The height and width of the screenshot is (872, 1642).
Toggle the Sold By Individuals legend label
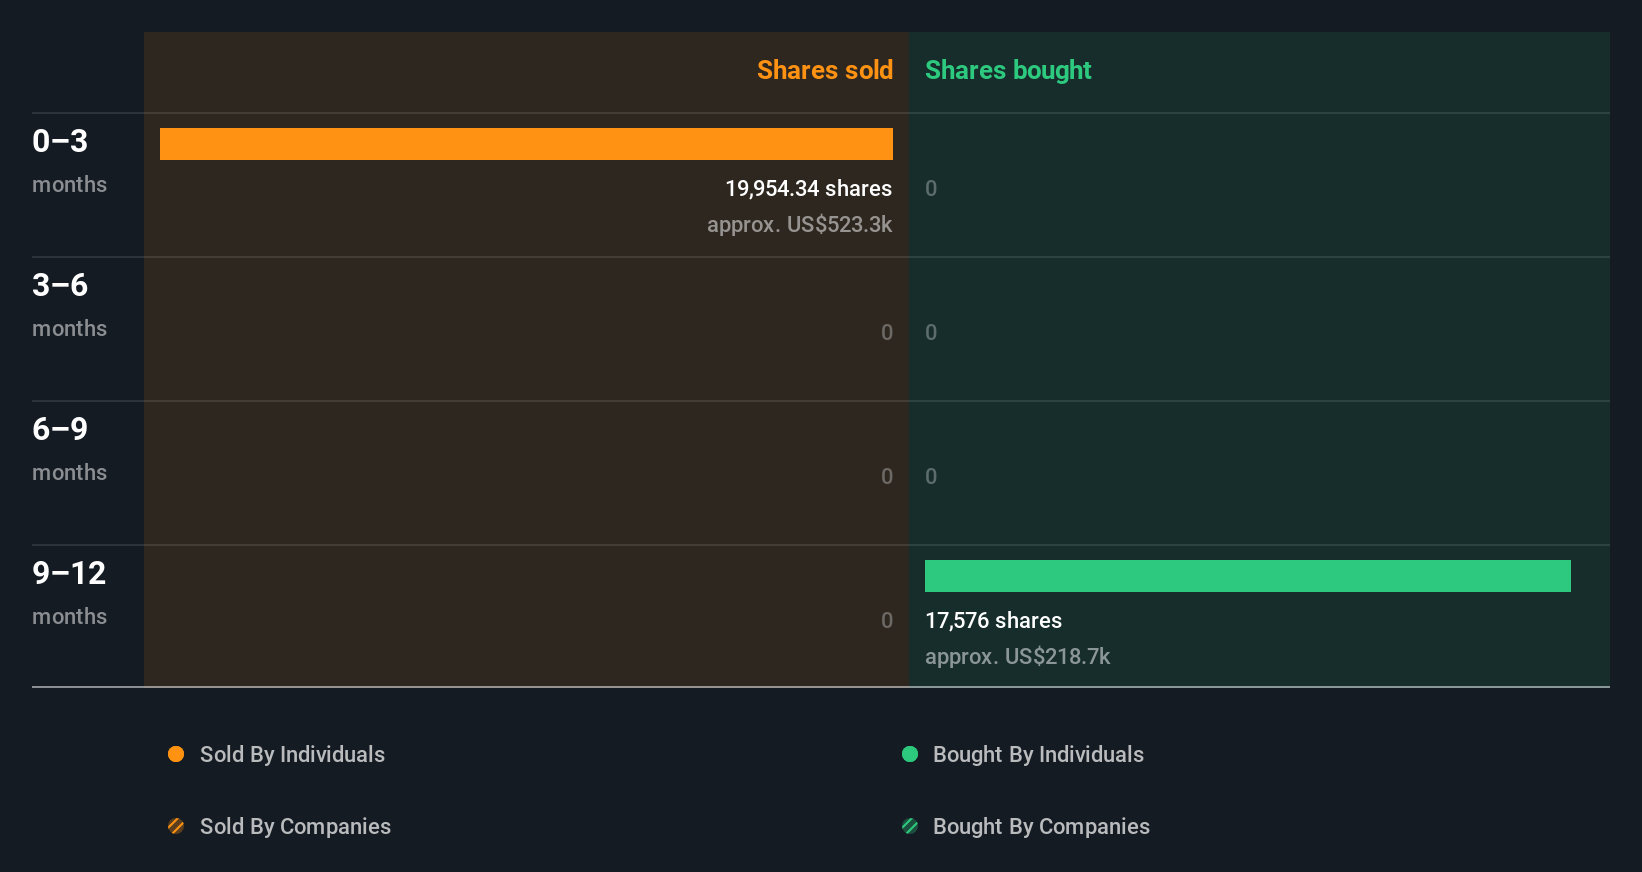click(292, 754)
